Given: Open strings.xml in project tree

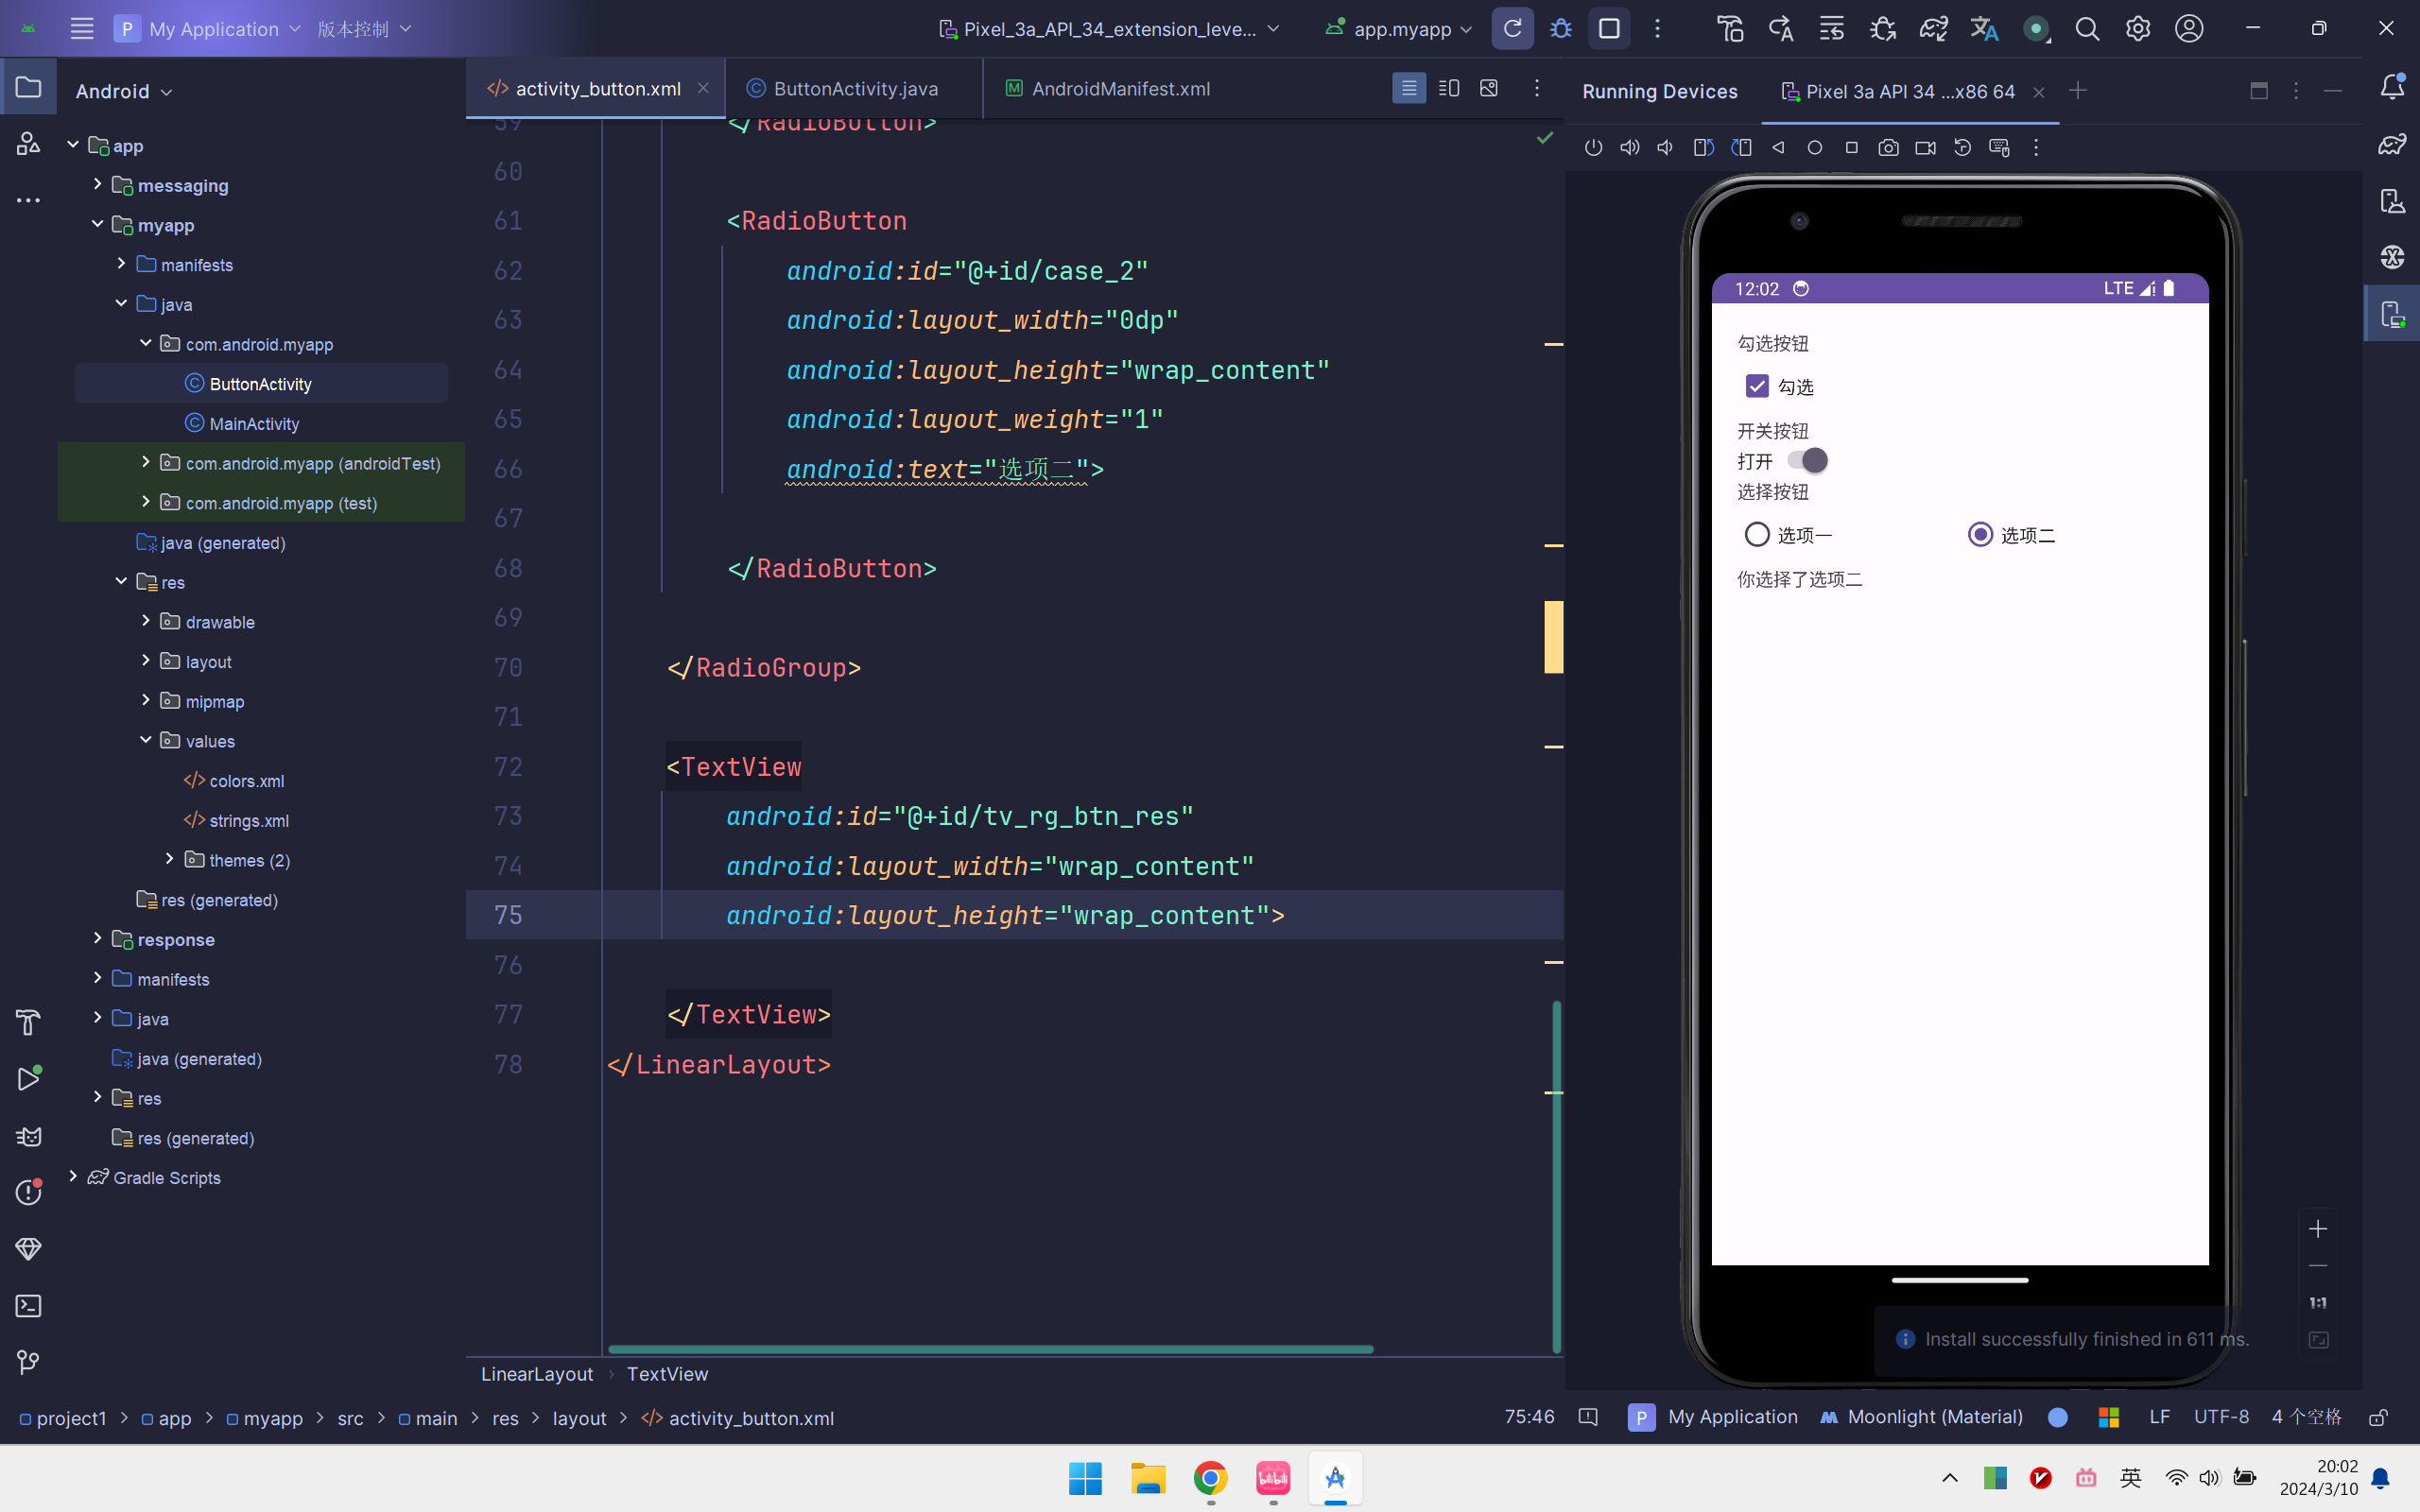Looking at the screenshot, I should pyautogui.click(x=249, y=821).
